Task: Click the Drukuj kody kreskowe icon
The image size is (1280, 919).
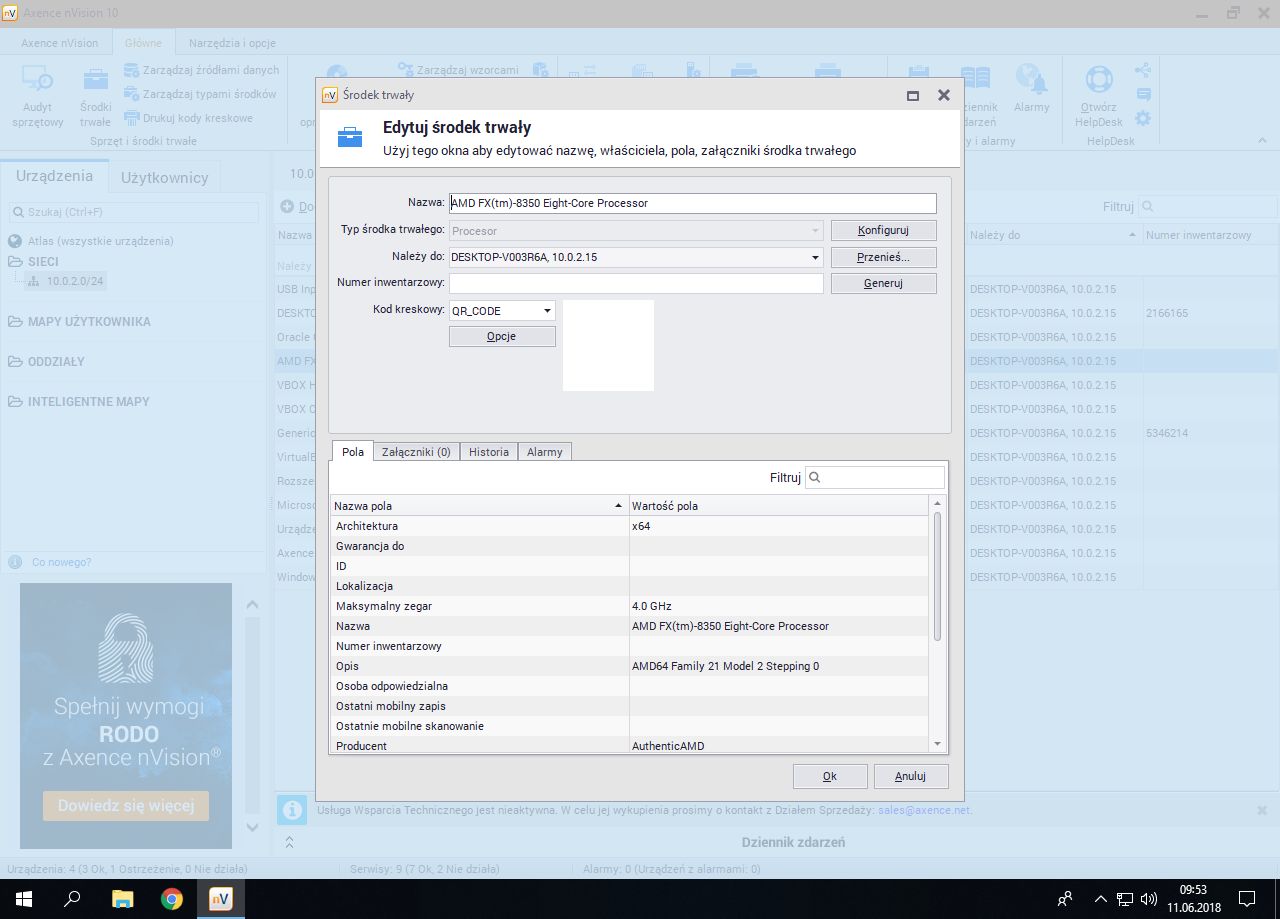Action: coord(131,118)
